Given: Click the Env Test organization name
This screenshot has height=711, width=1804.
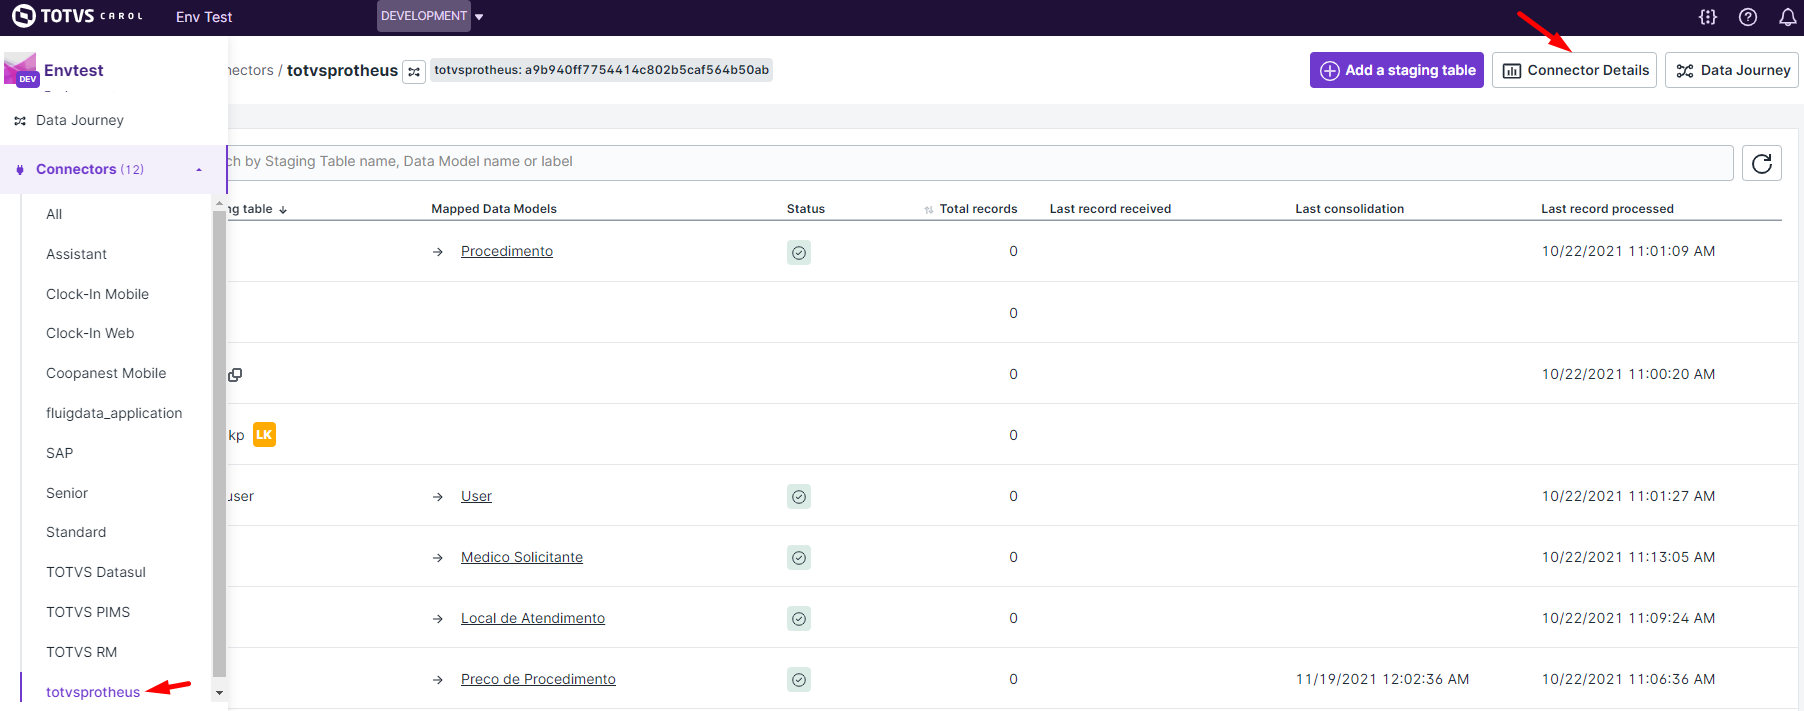Looking at the screenshot, I should click(x=204, y=17).
